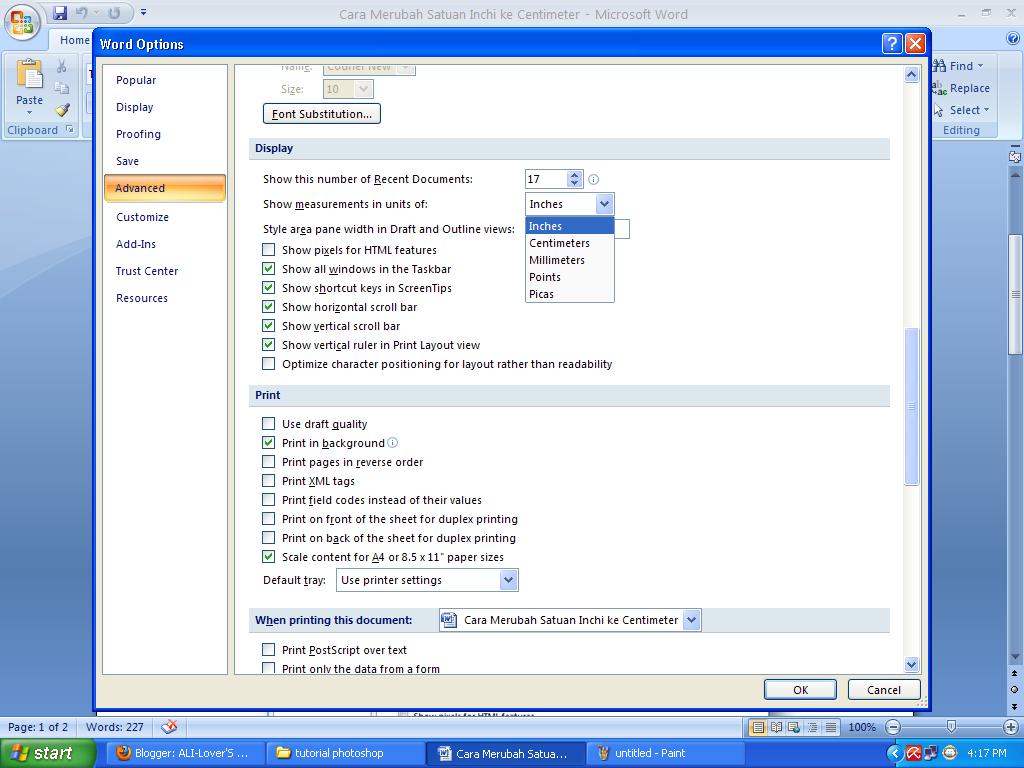
Task: Increase Recent Documents number spinner
Action: pos(574,174)
